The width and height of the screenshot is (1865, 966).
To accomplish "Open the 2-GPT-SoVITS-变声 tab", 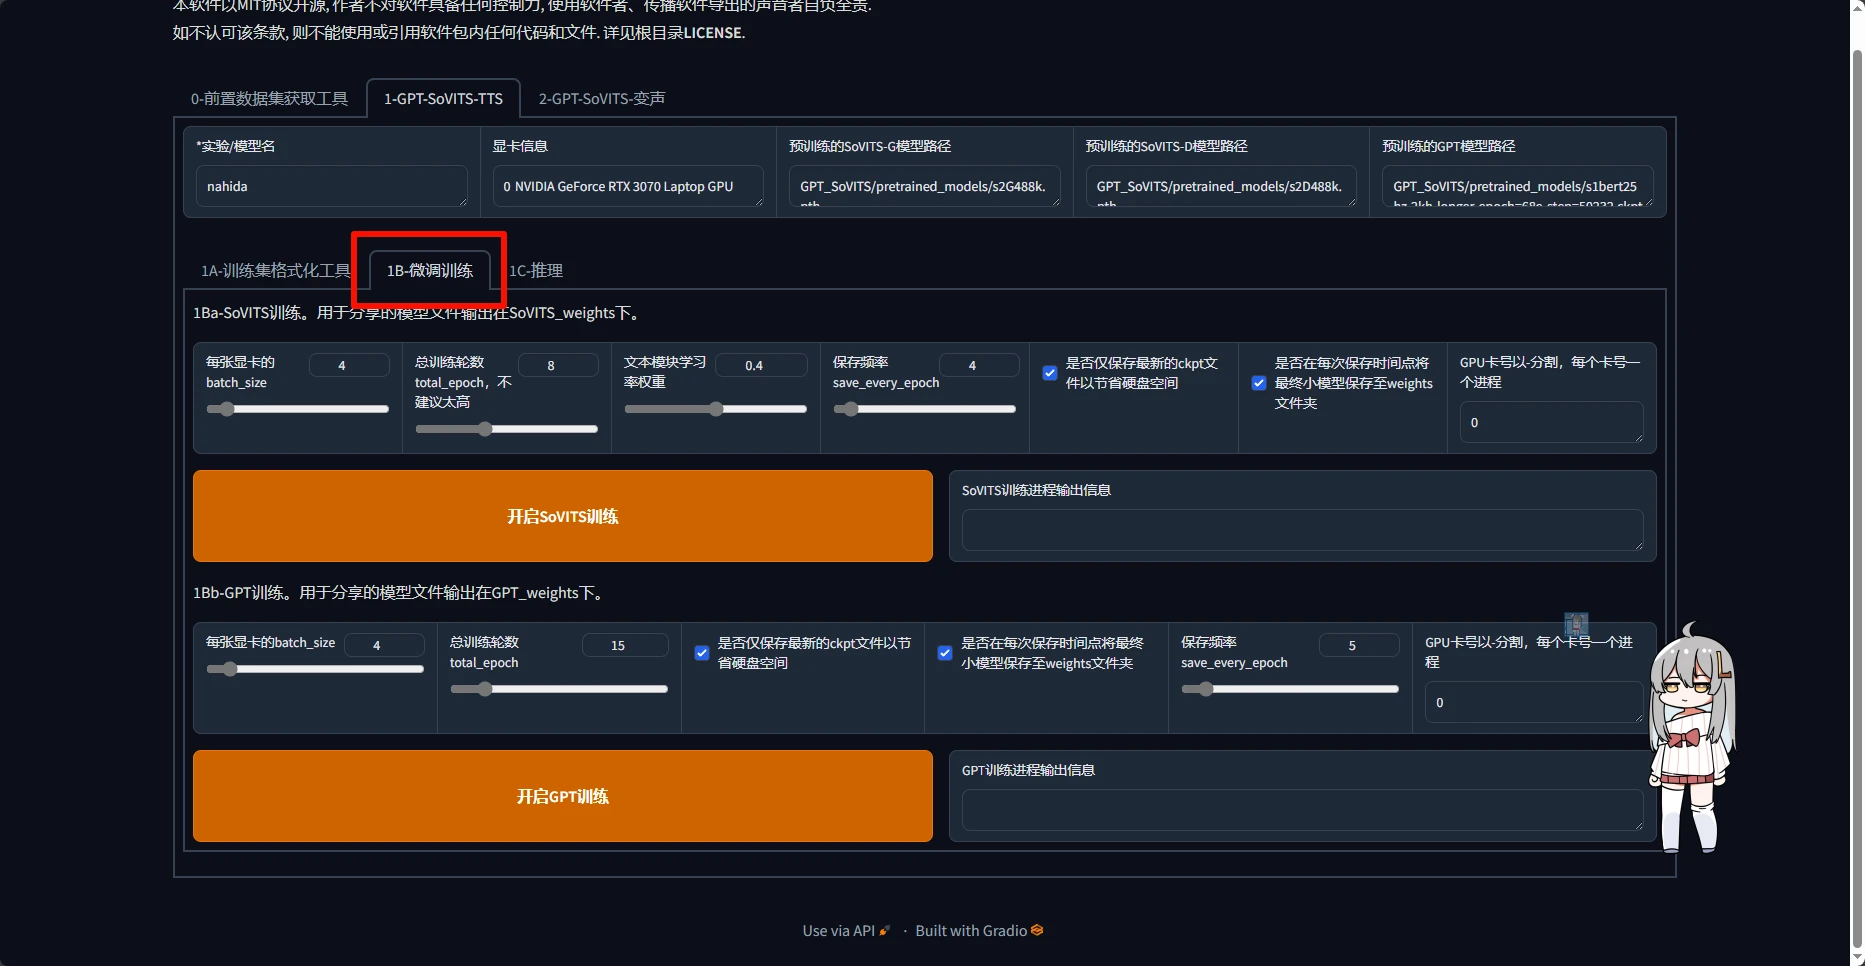I will pyautogui.click(x=601, y=99).
